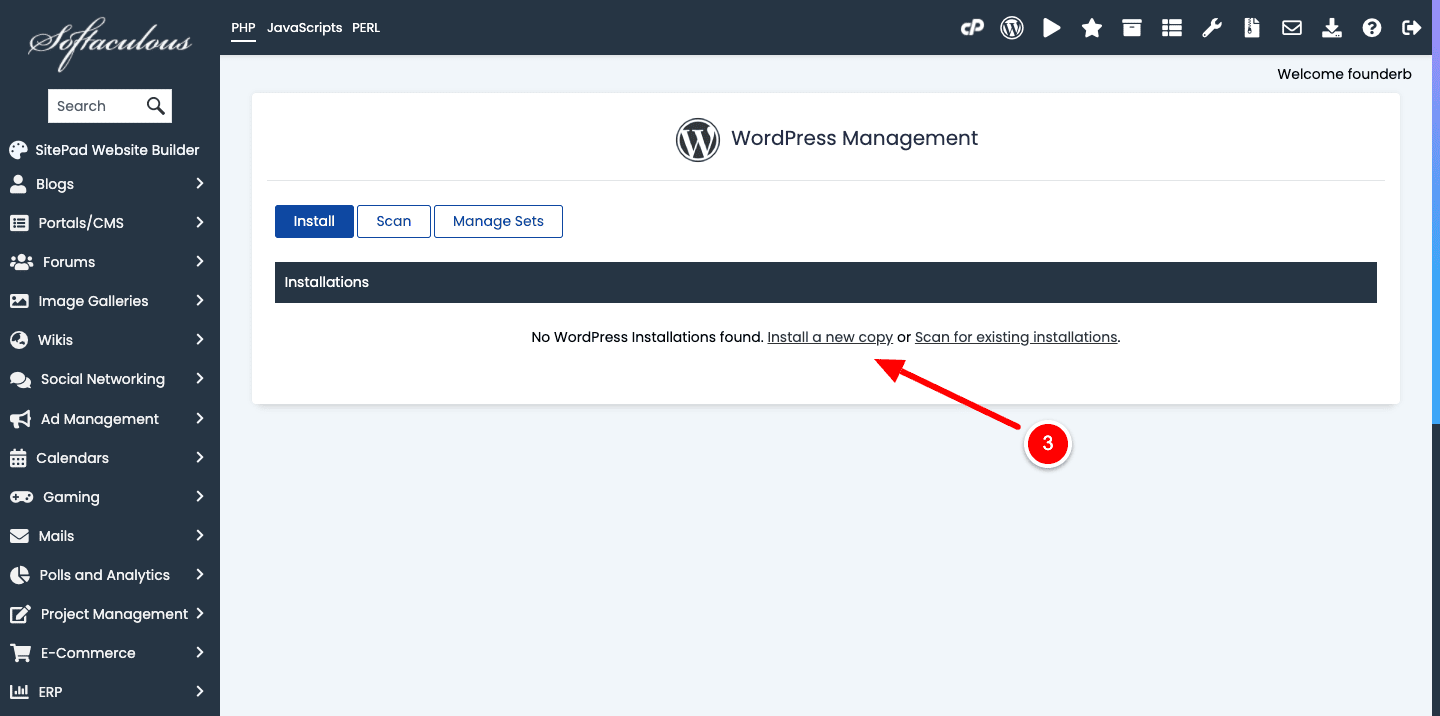This screenshot has height=716, width=1440.
Task: Open the envelope icon in top bar
Action: click(1292, 28)
